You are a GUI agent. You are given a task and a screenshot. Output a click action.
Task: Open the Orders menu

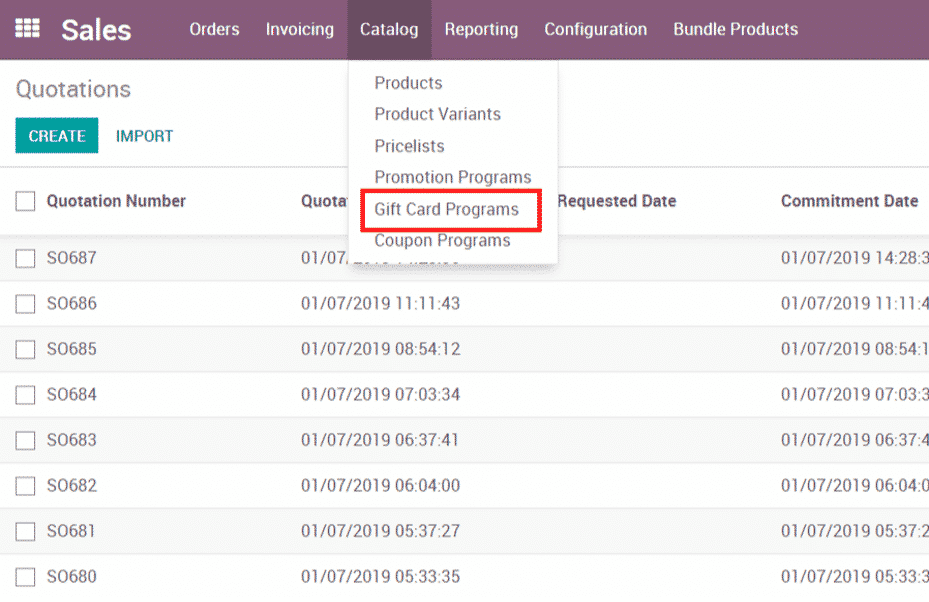[214, 30]
